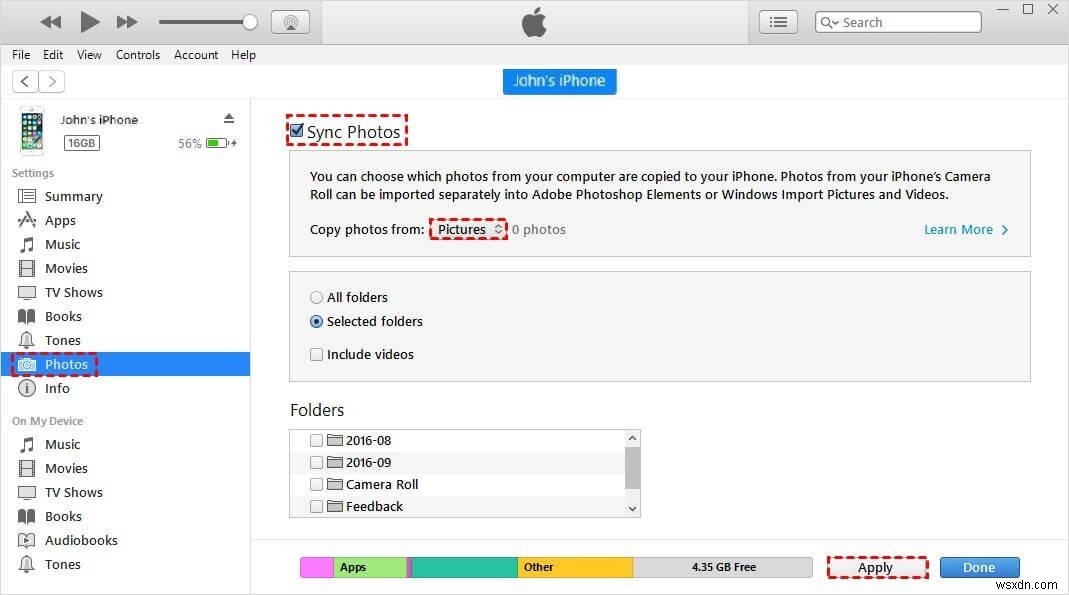Image resolution: width=1069 pixels, height=595 pixels.
Task: Collapse the folder list with scrollbar down arrow
Action: (631, 508)
